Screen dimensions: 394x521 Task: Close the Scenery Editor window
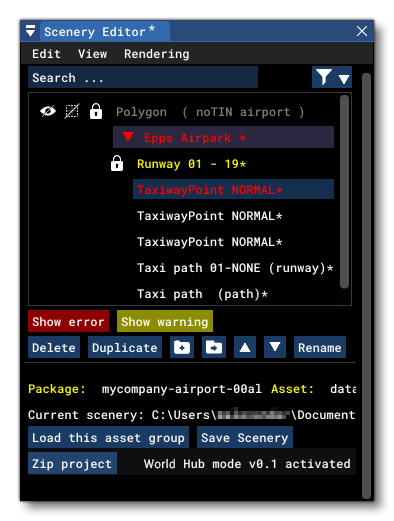(362, 31)
